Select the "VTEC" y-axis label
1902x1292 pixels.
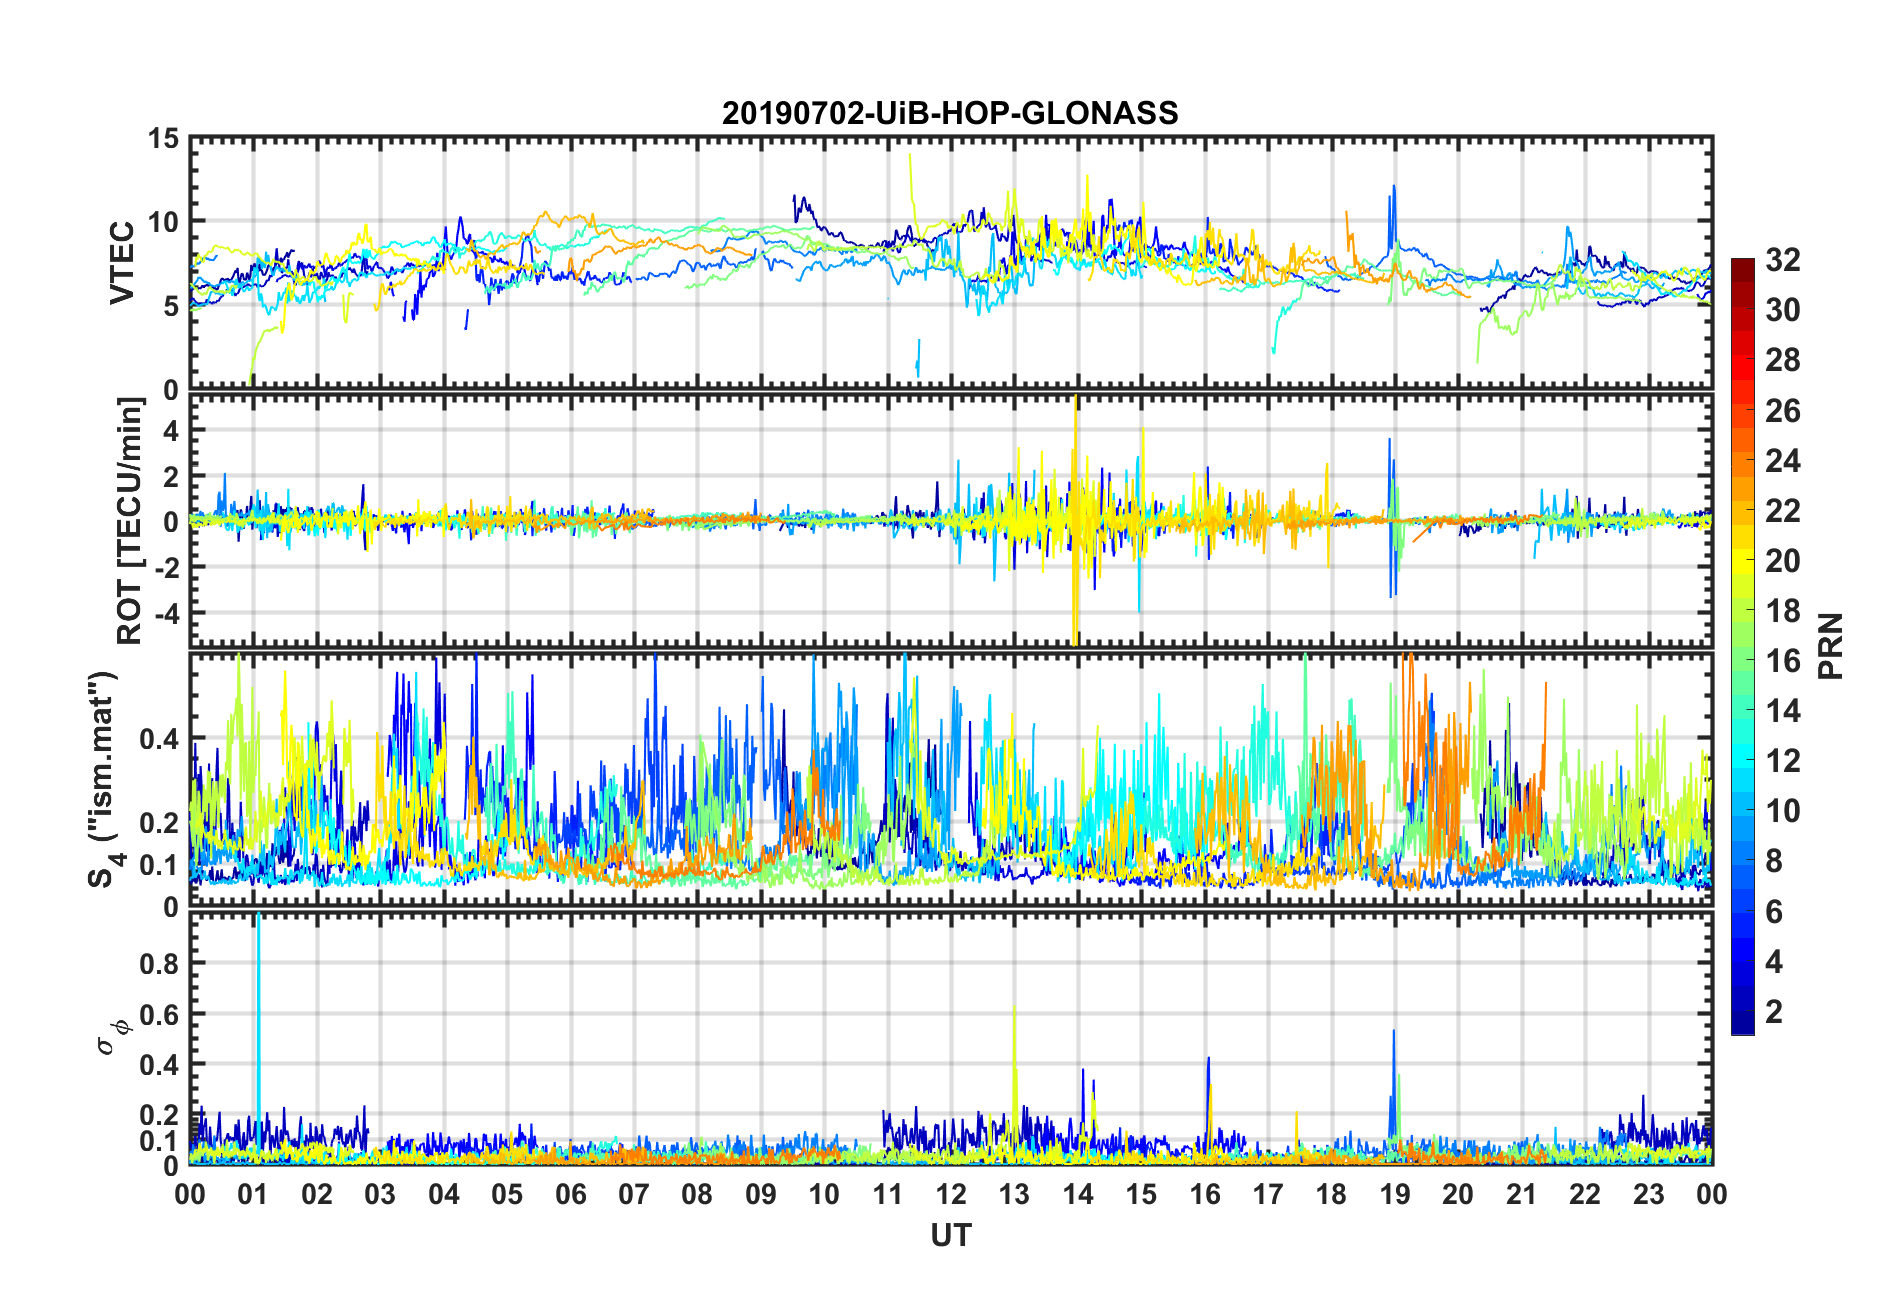click(122, 263)
